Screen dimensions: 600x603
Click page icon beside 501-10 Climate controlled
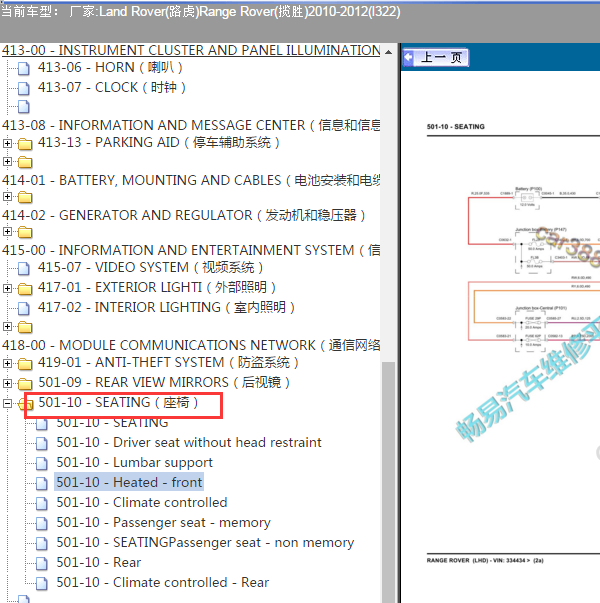(42, 504)
